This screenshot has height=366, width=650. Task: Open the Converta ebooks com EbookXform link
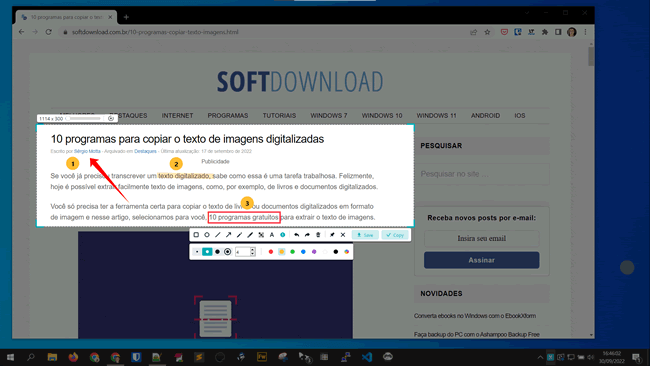[x=475, y=316]
